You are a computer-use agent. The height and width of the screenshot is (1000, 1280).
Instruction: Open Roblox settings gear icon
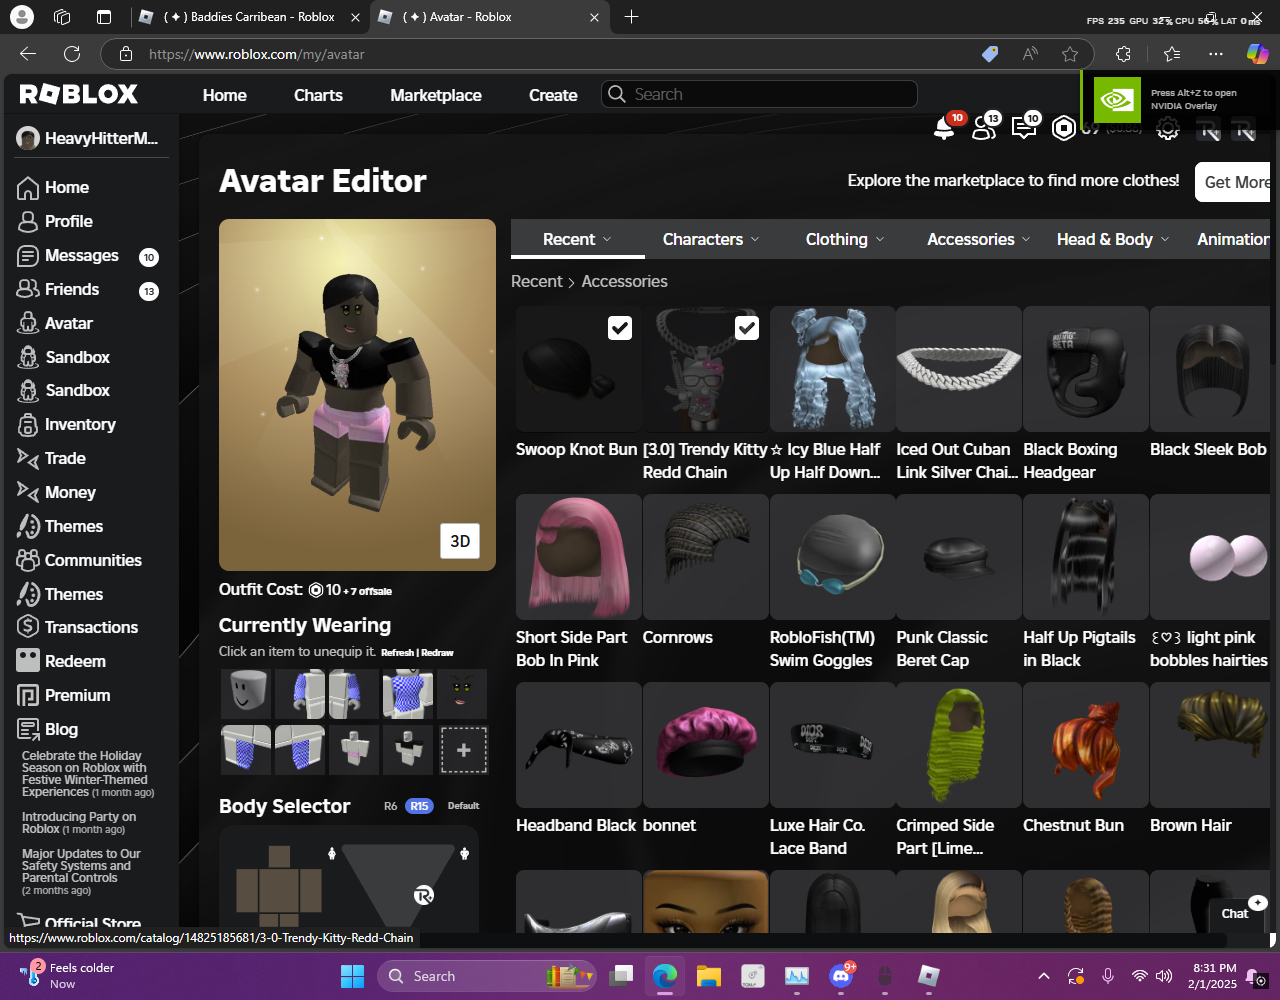click(x=1167, y=128)
